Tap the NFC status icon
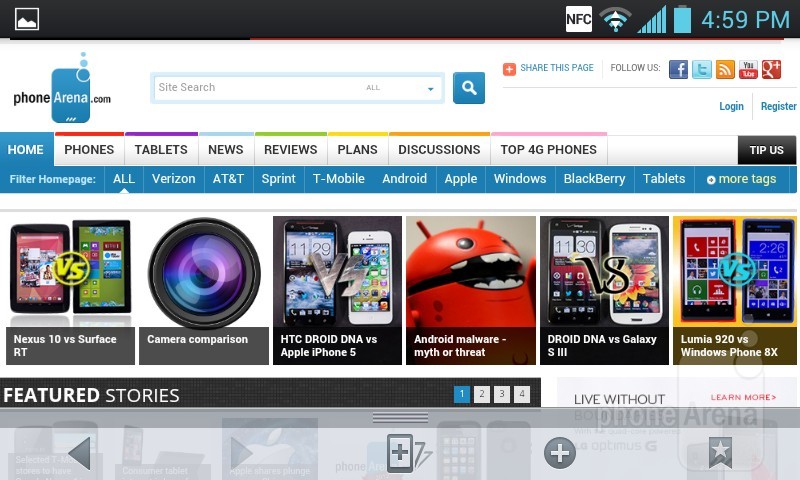 (579, 19)
